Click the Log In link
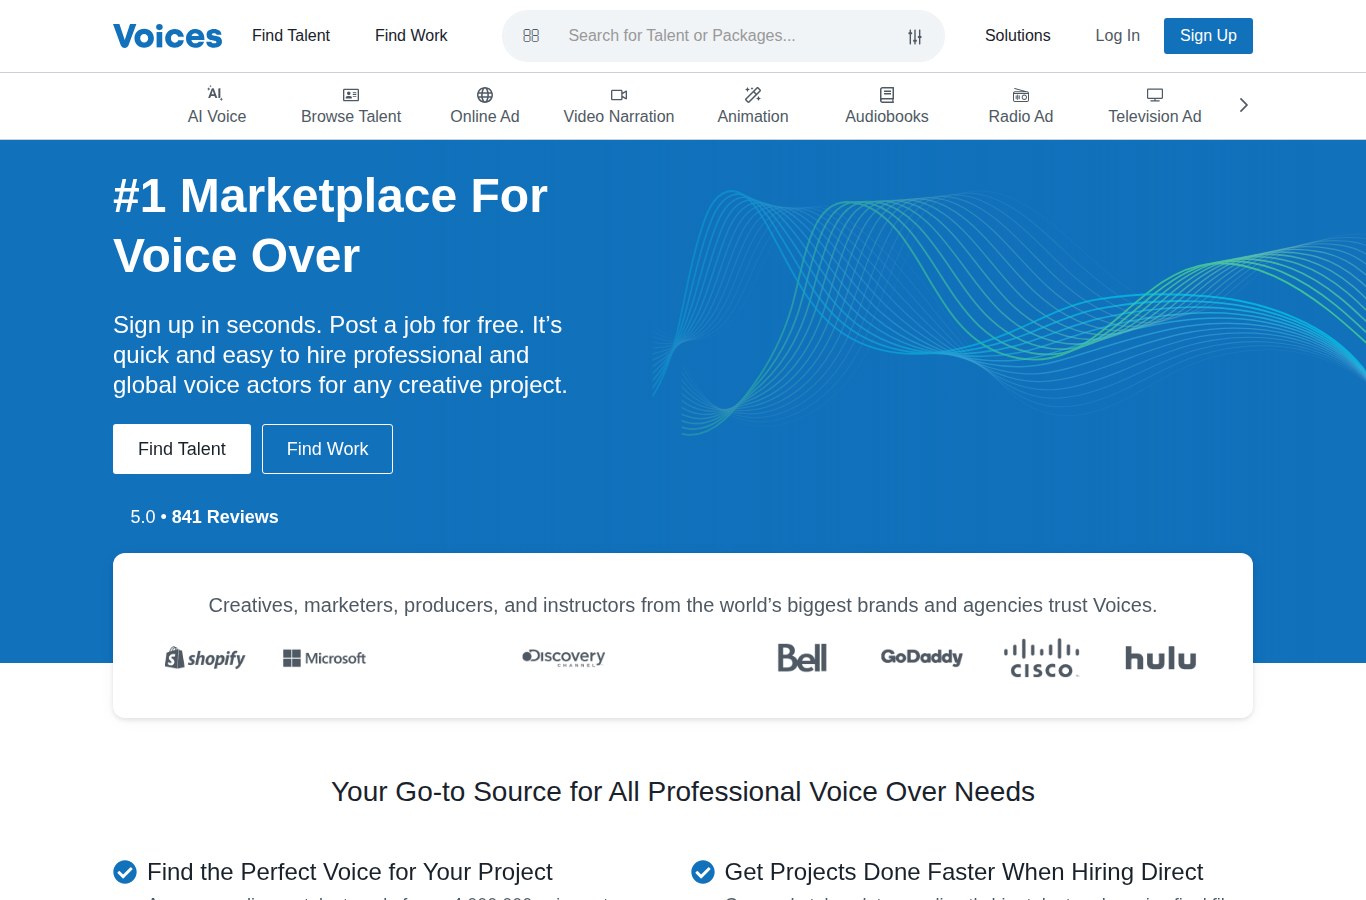Screen dimensions: 1366x900 pos(1117,36)
